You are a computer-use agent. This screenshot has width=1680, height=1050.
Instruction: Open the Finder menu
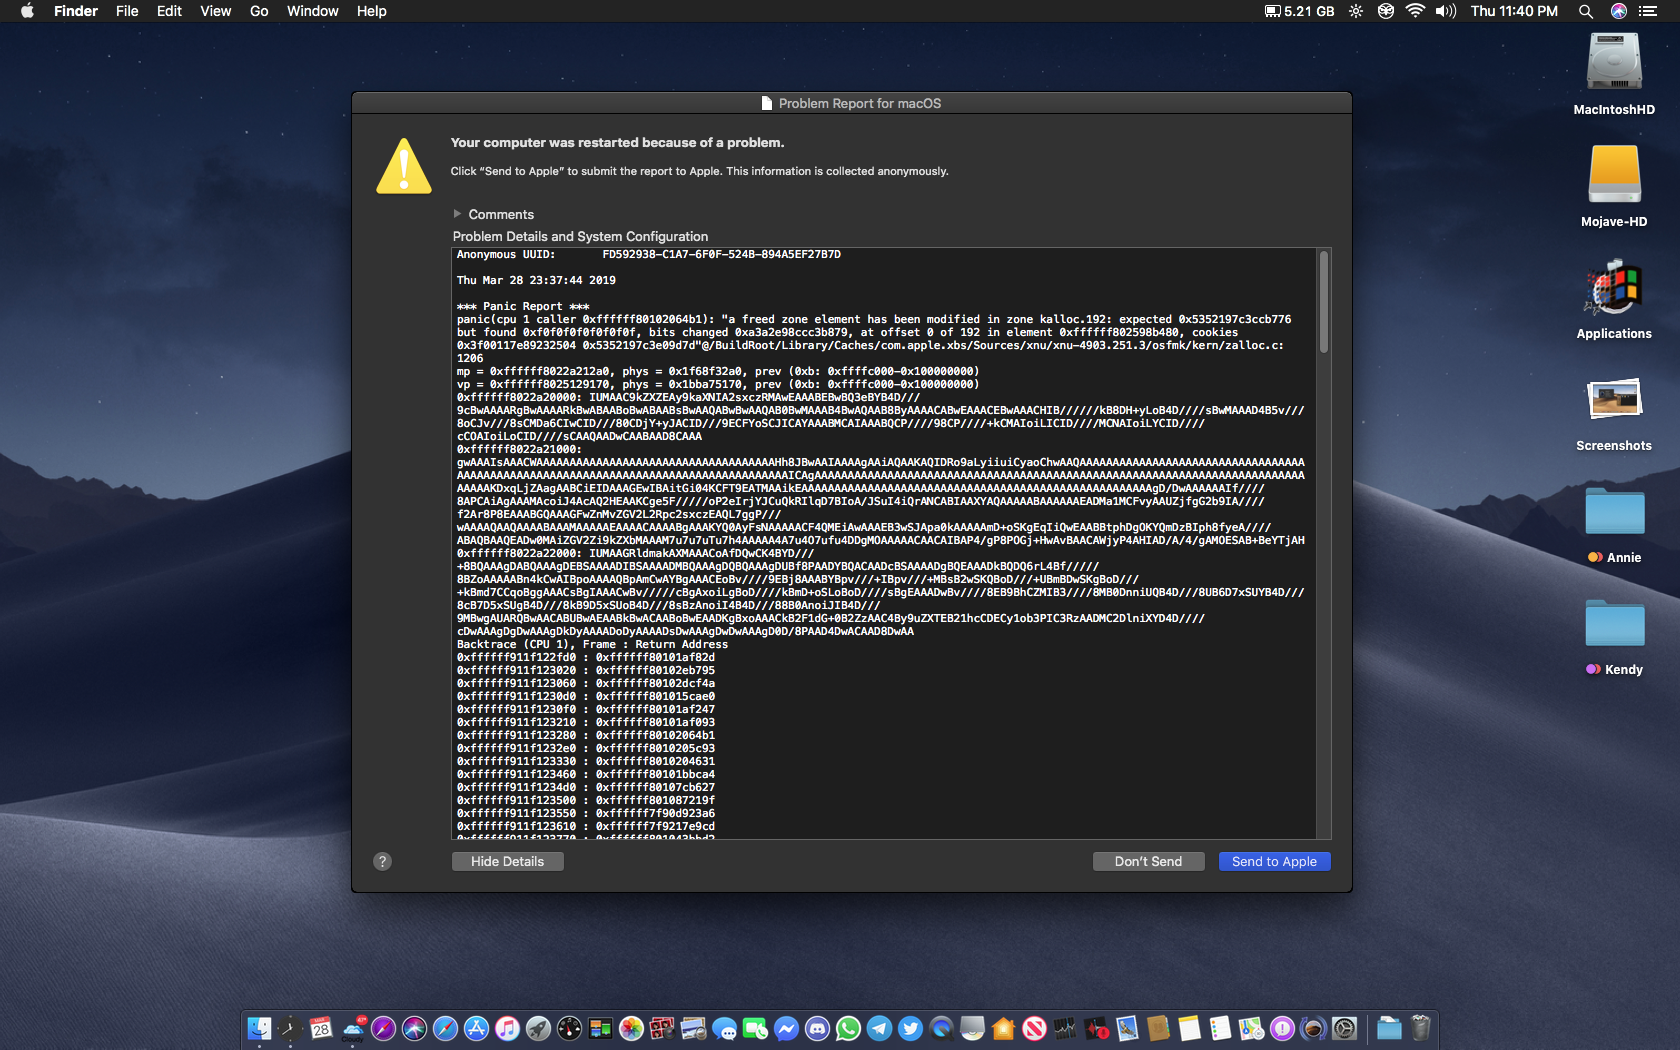pyautogui.click(x=76, y=11)
